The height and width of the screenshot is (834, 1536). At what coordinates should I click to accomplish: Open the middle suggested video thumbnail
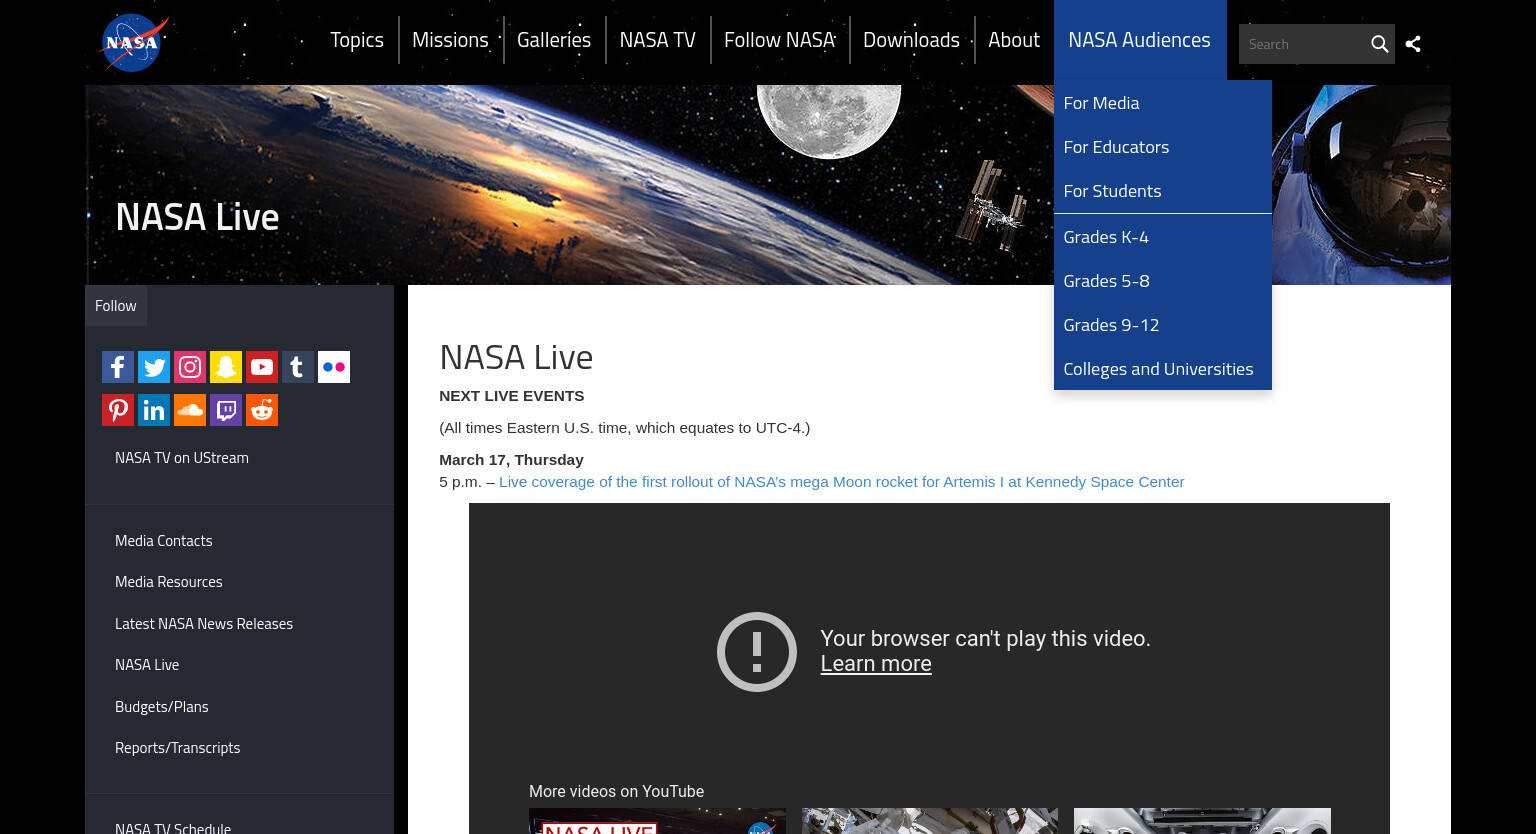[x=930, y=821]
